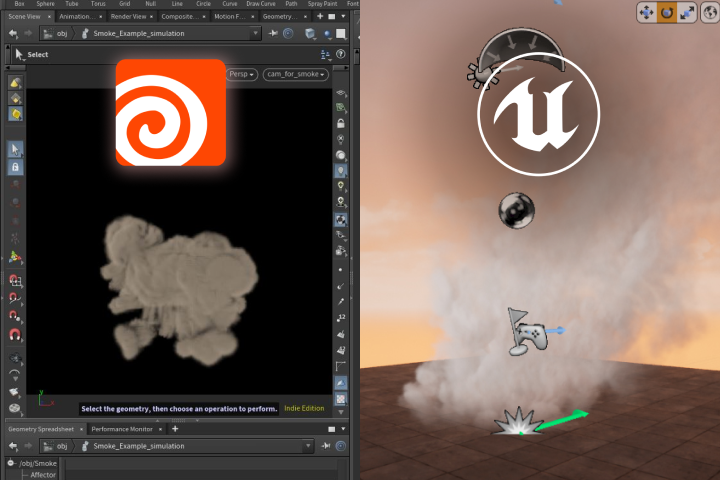Click the blue target circle in top path bar
This screenshot has height=480, width=720.
[288, 33]
